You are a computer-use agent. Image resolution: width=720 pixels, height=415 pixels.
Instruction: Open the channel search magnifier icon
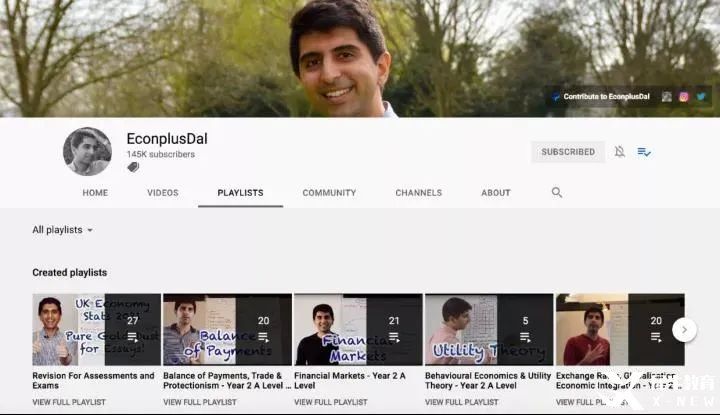557,192
